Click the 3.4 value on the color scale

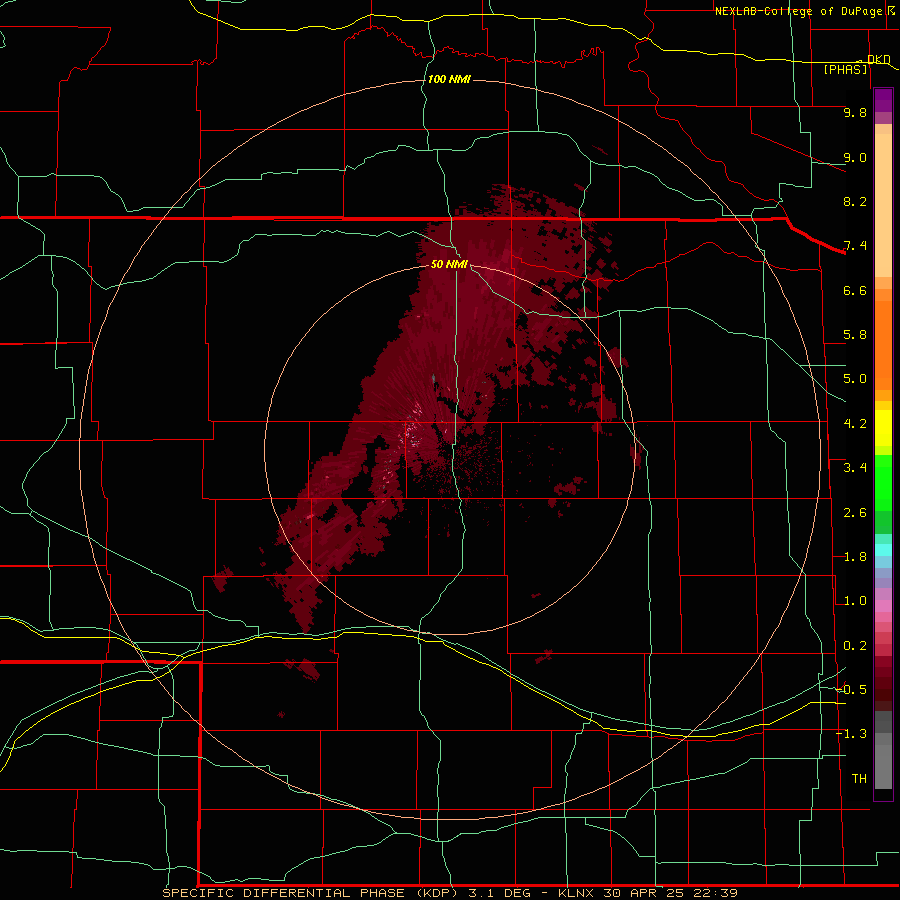point(855,468)
